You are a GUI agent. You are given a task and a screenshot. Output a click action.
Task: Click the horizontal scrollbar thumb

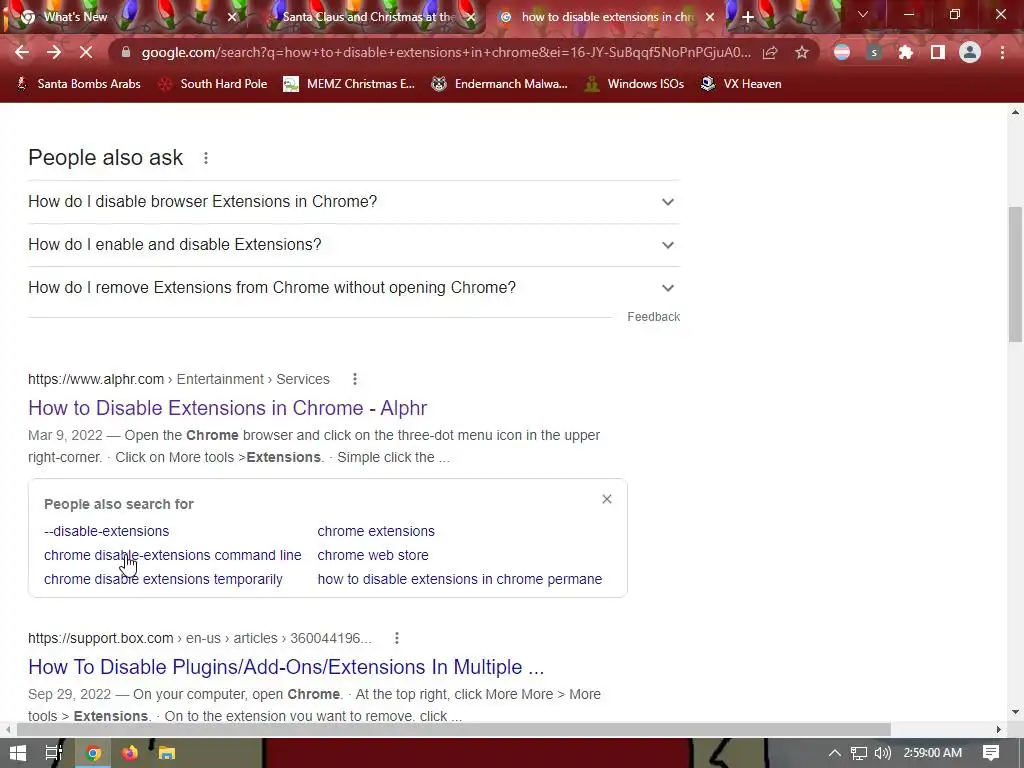click(x=454, y=729)
